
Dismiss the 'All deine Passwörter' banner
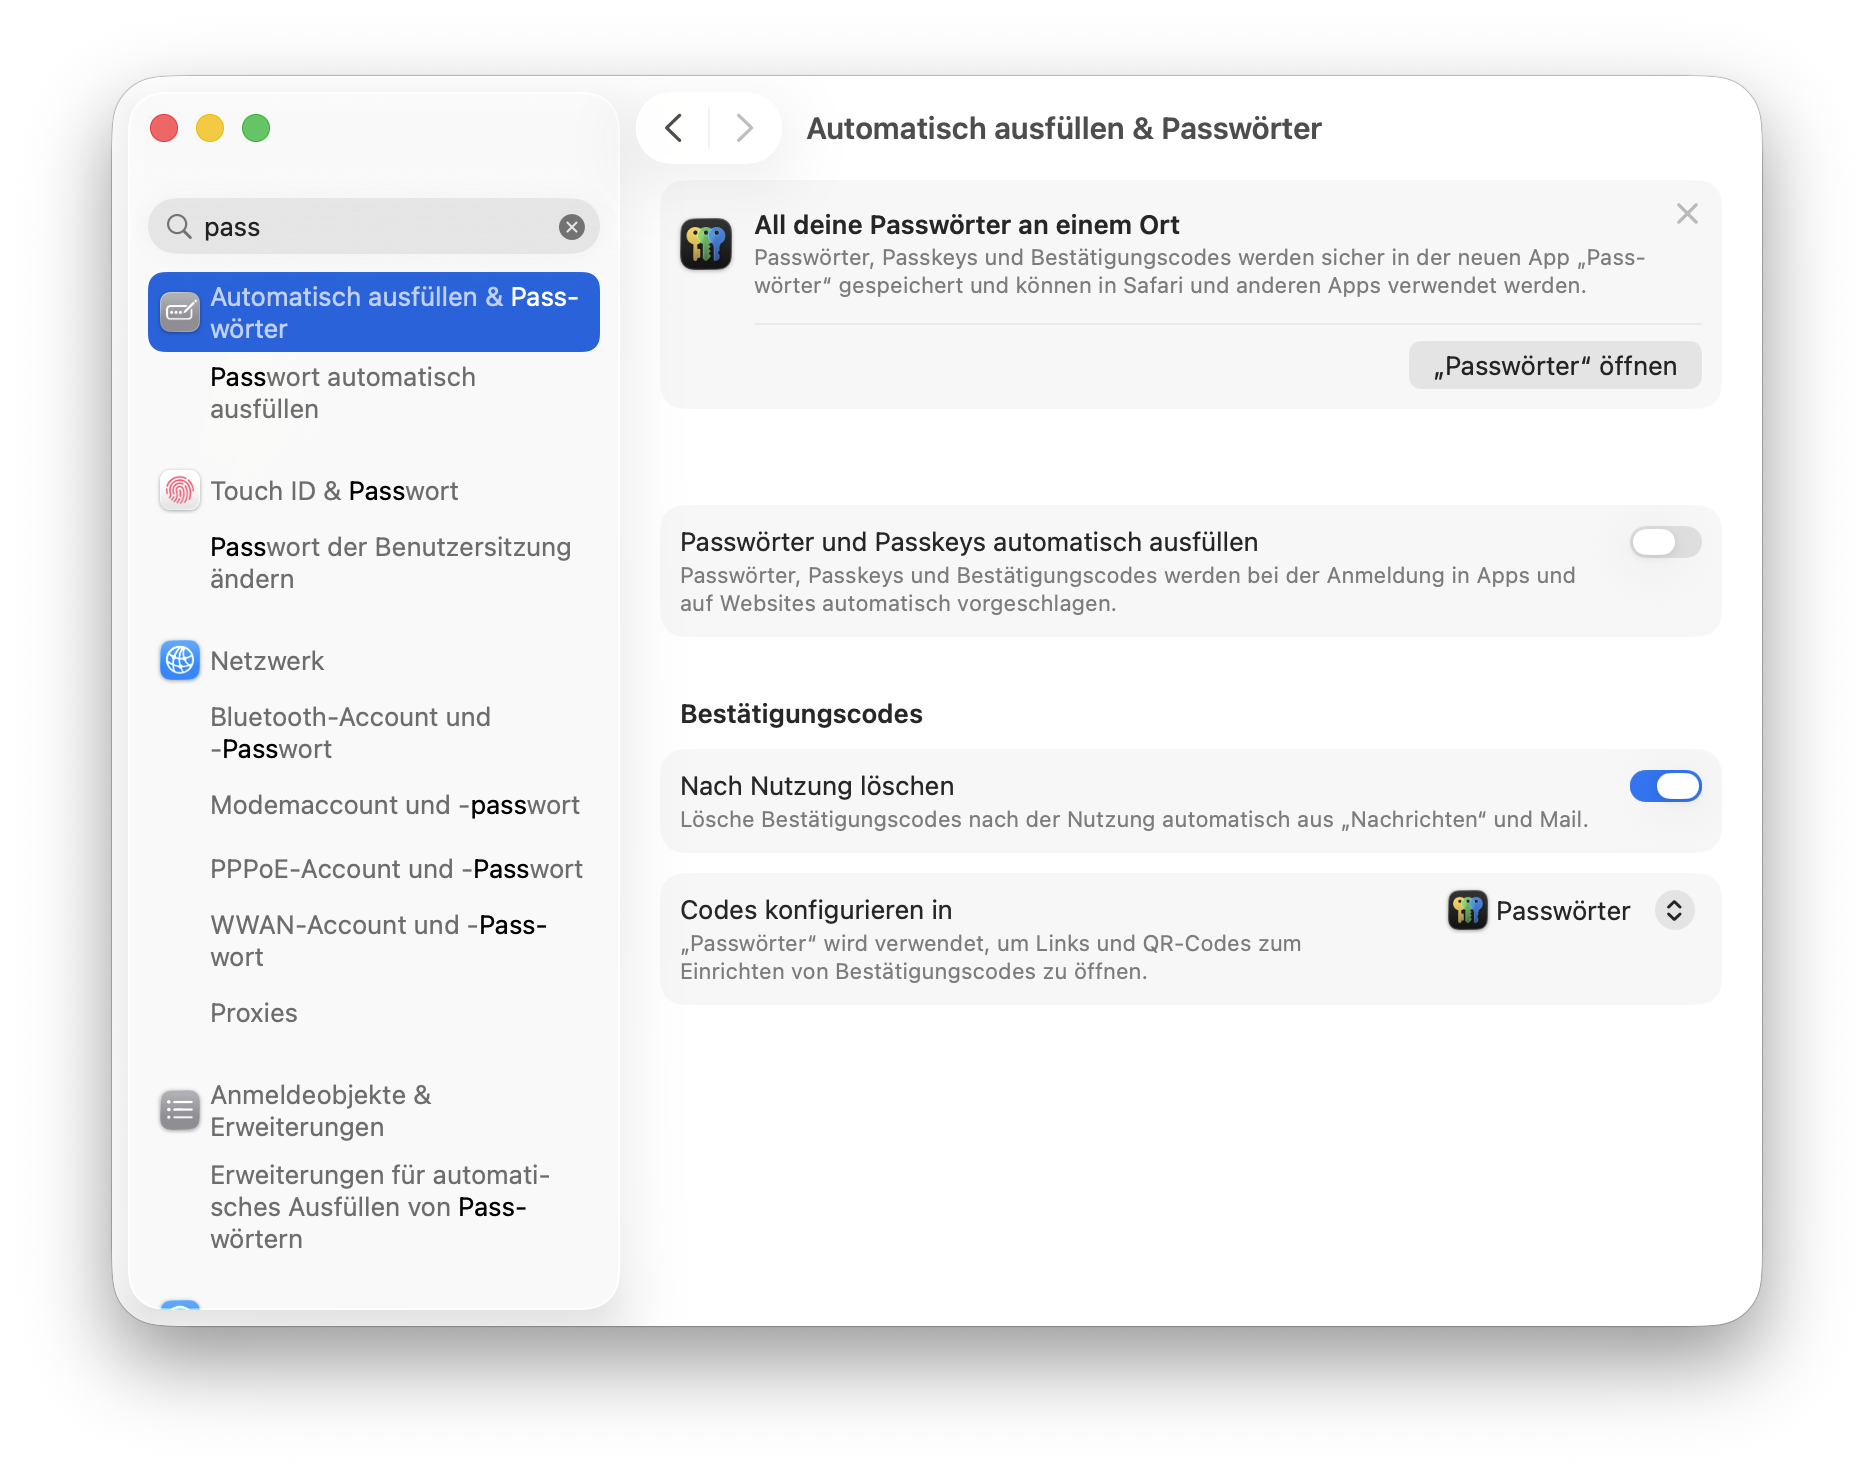[1687, 214]
